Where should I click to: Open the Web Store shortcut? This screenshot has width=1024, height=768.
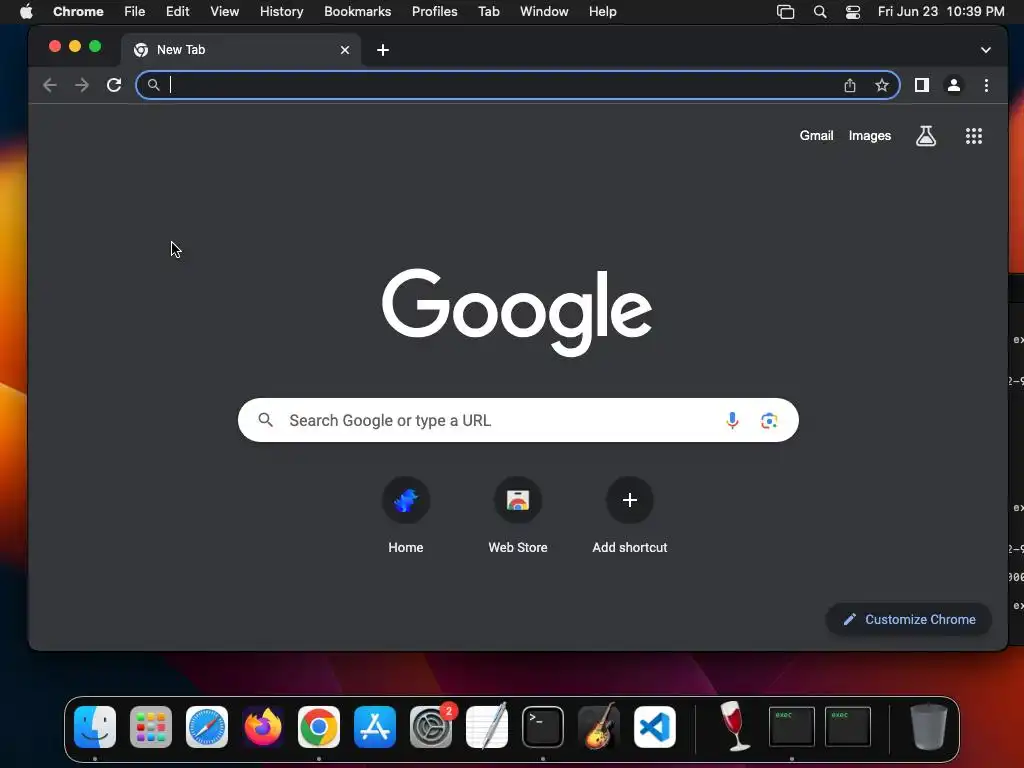pos(518,516)
